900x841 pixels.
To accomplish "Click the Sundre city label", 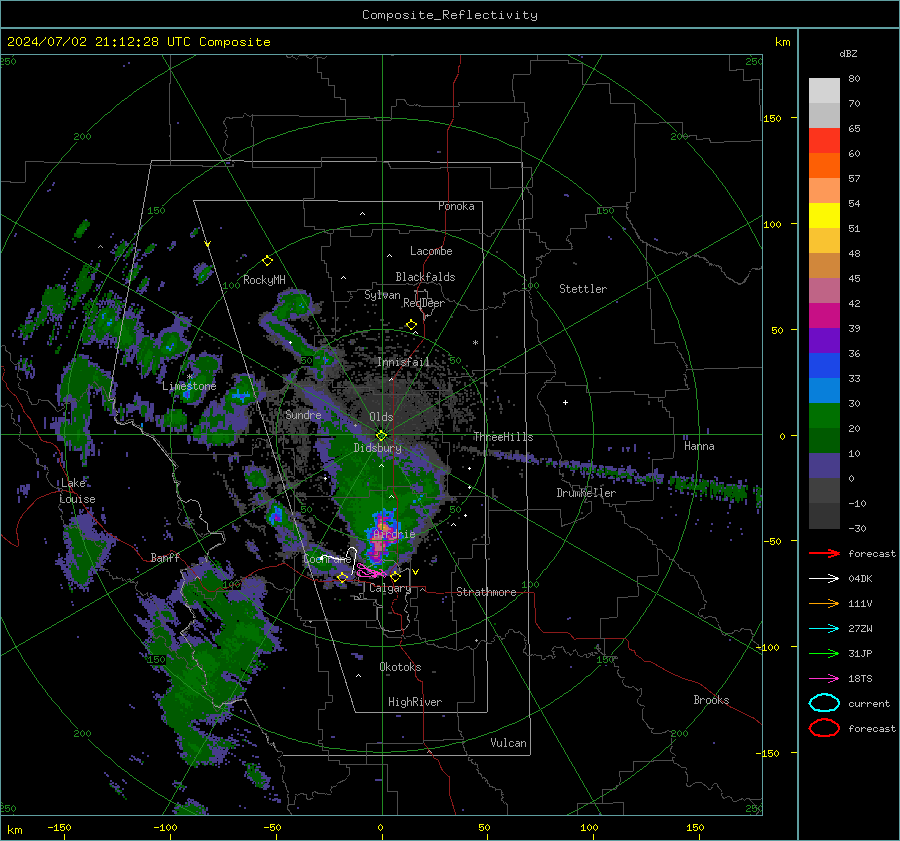I will point(303,414).
